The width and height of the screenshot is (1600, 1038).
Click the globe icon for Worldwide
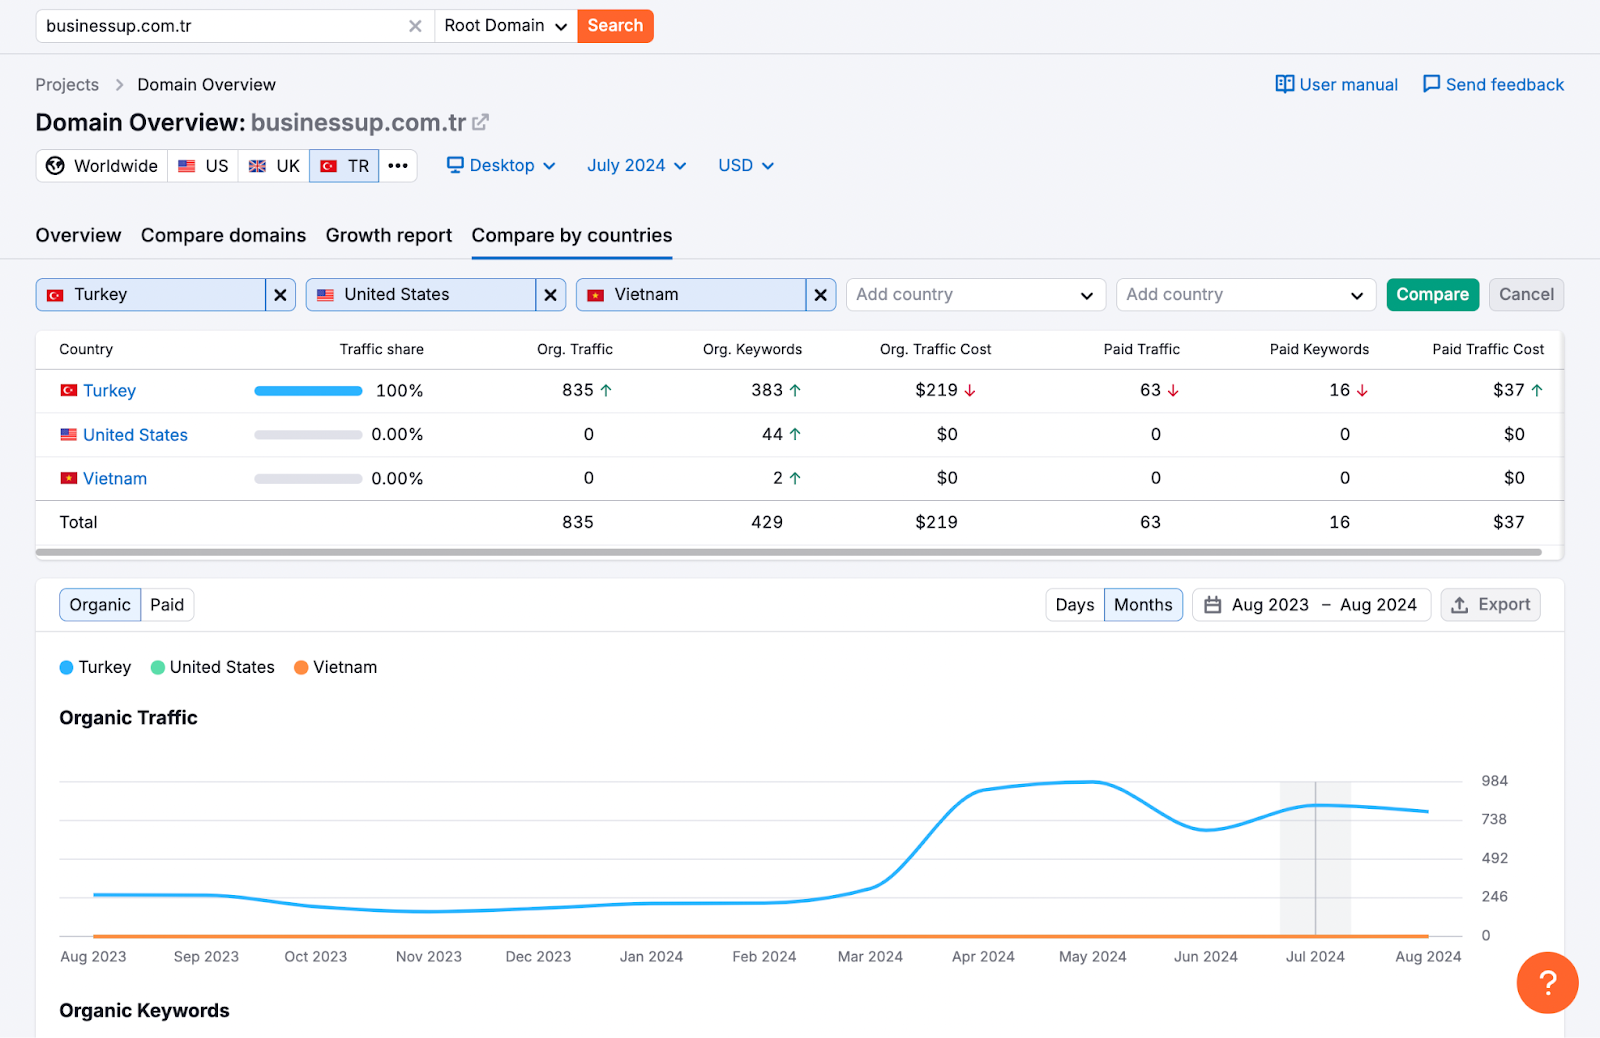point(55,166)
